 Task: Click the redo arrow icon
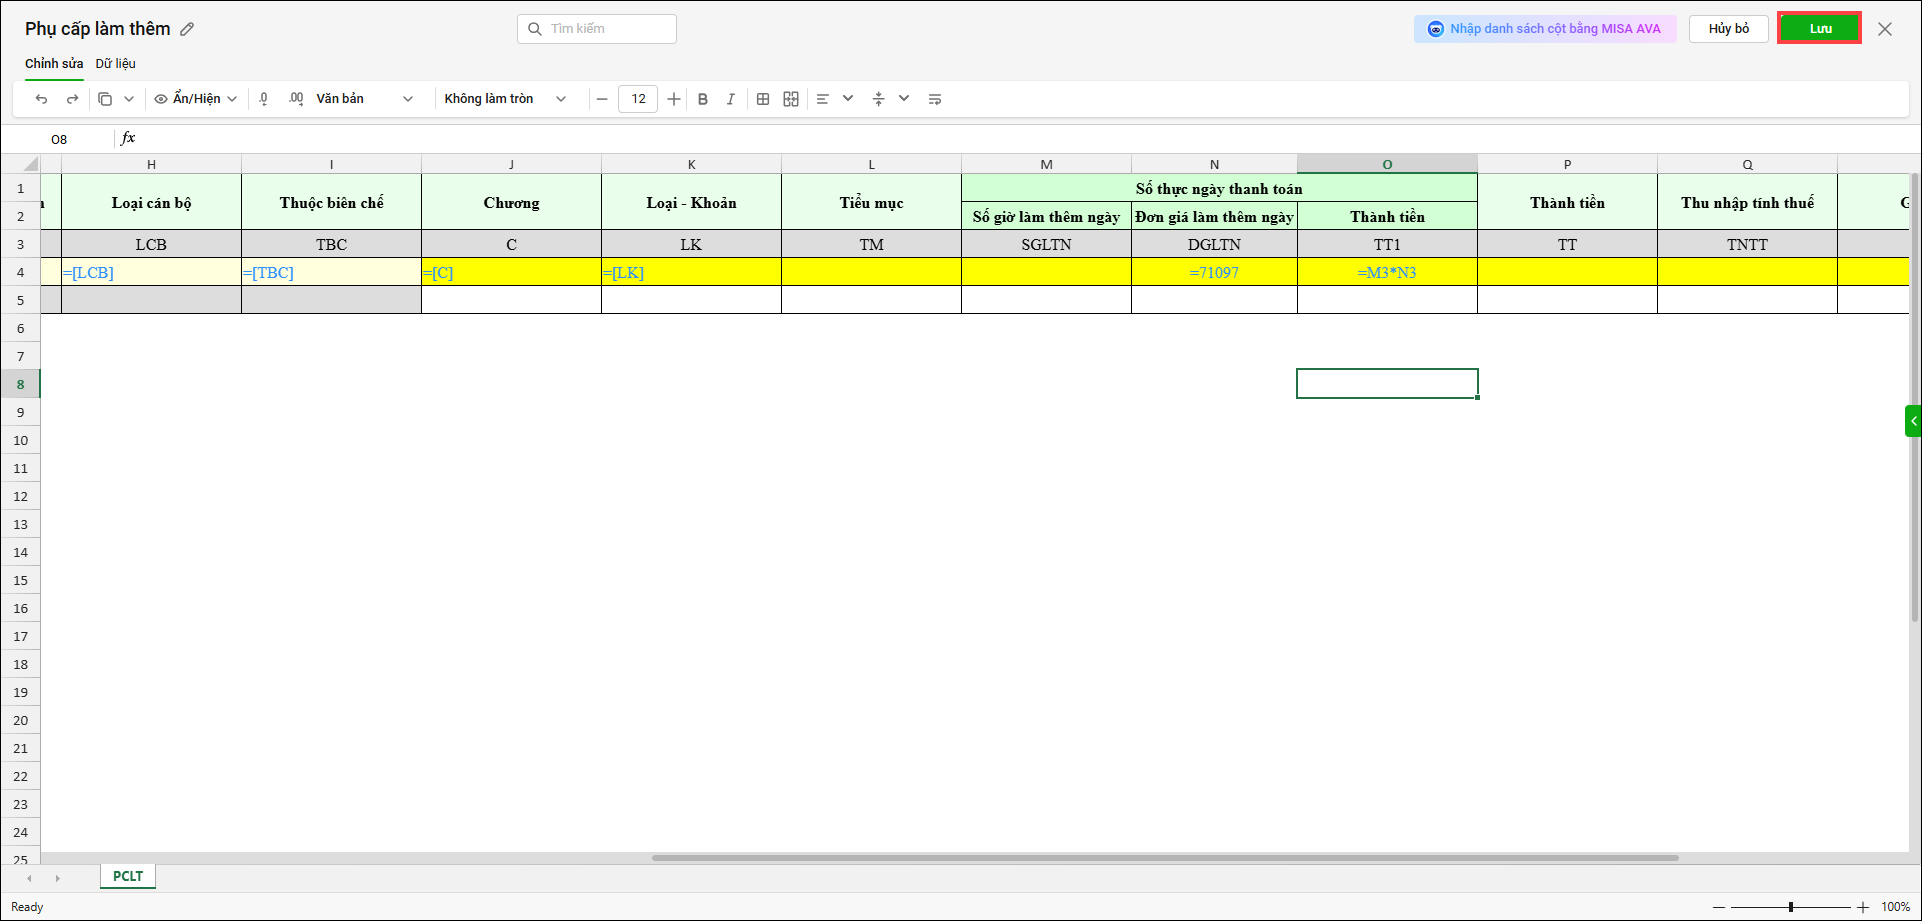(72, 99)
